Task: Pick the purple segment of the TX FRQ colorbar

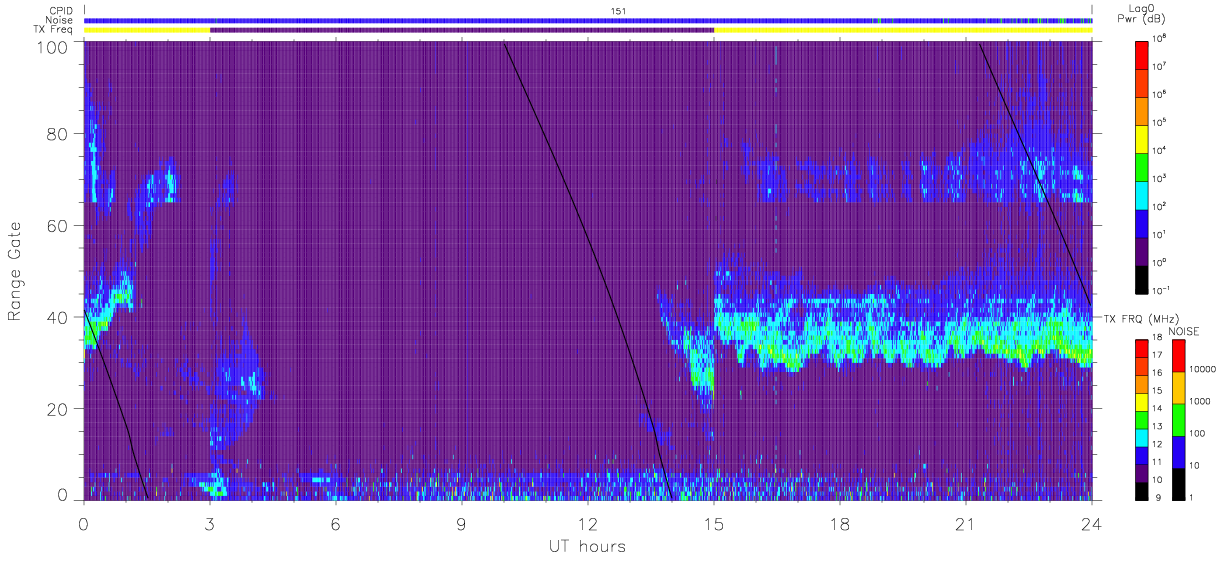Action: point(1142,472)
